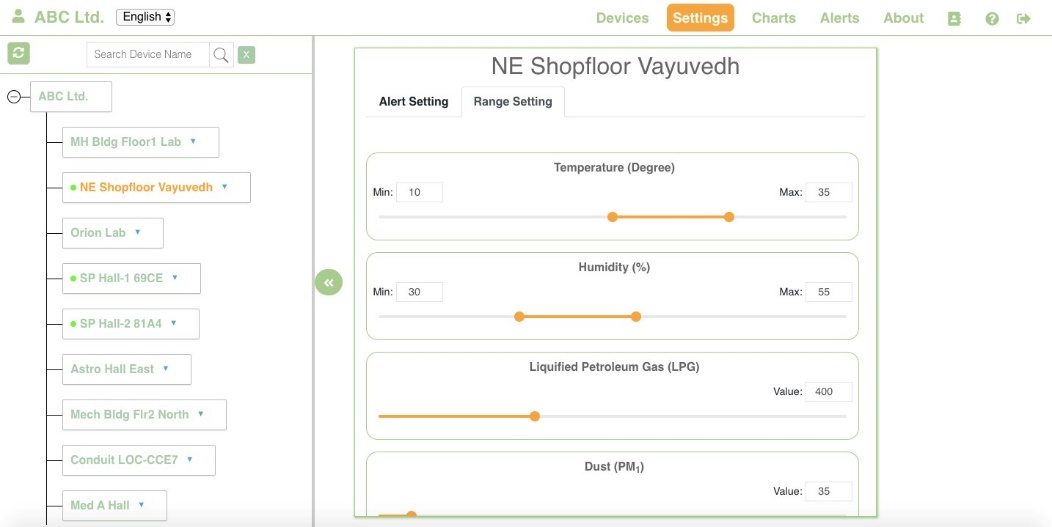This screenshot has height=527, width=1052.
Task: Expand the NE Shopfloor Vayuvedh dropdown arrow
Action: coord(224,187)
